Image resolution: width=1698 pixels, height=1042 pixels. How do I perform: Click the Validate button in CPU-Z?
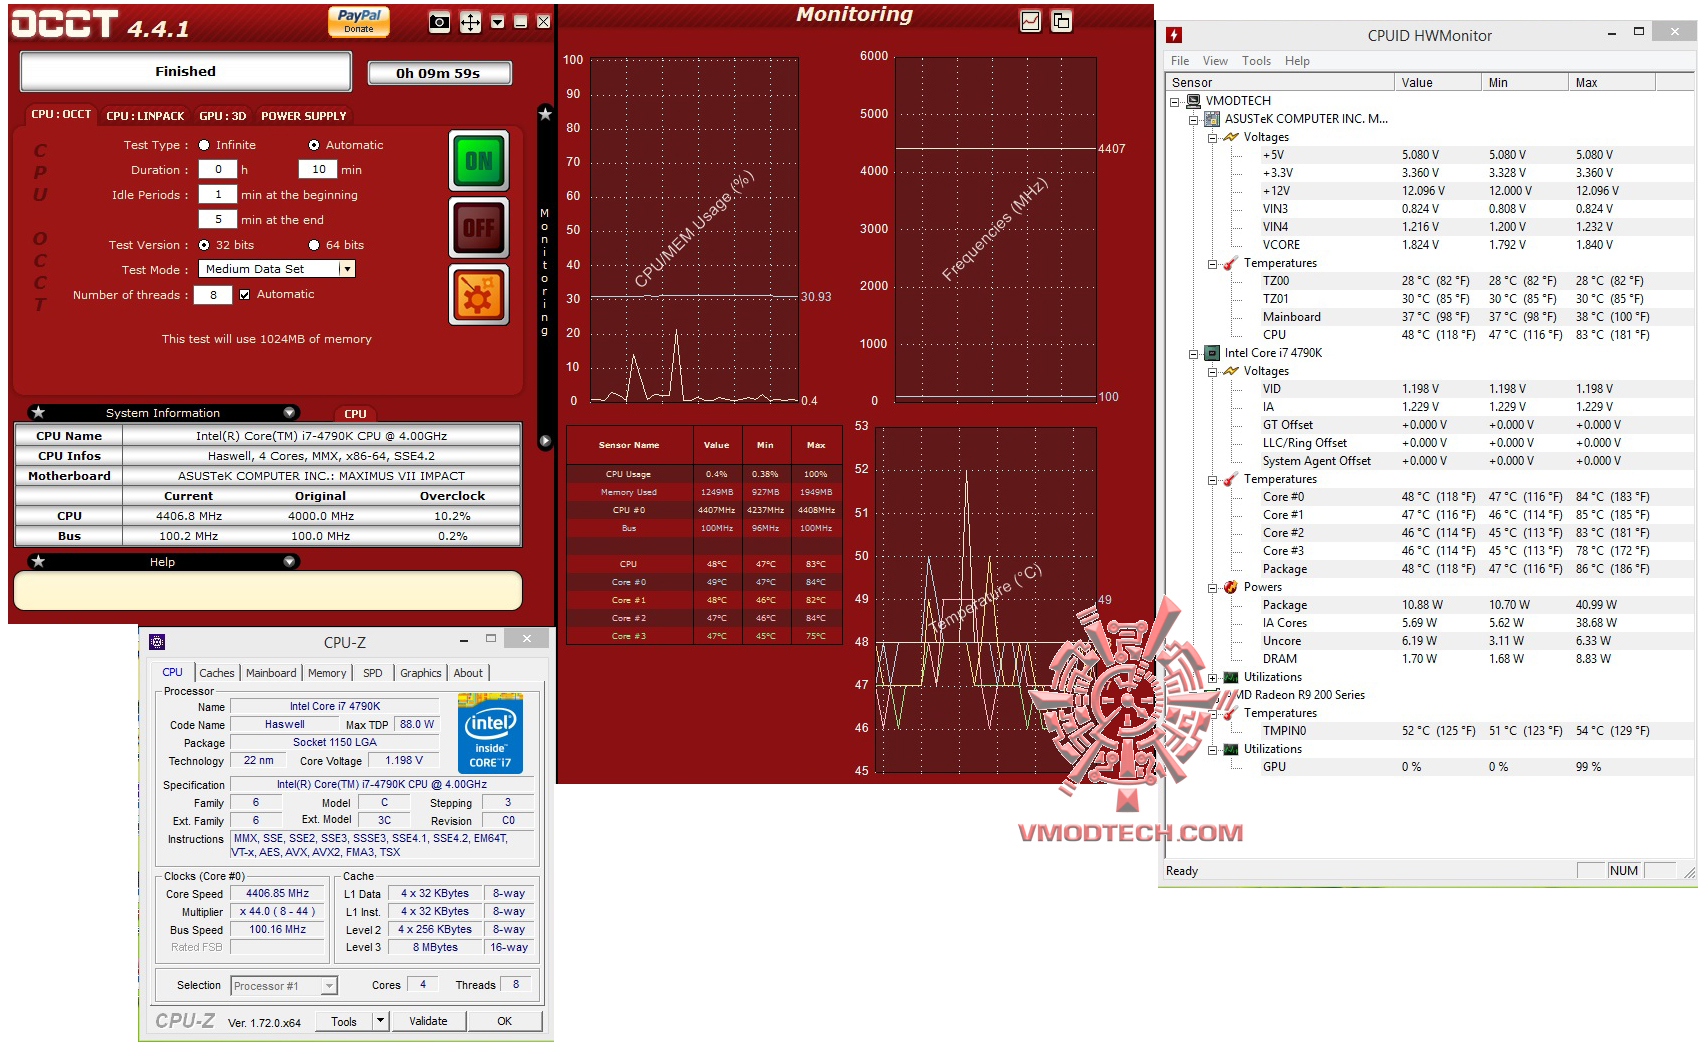point(428,1021)
